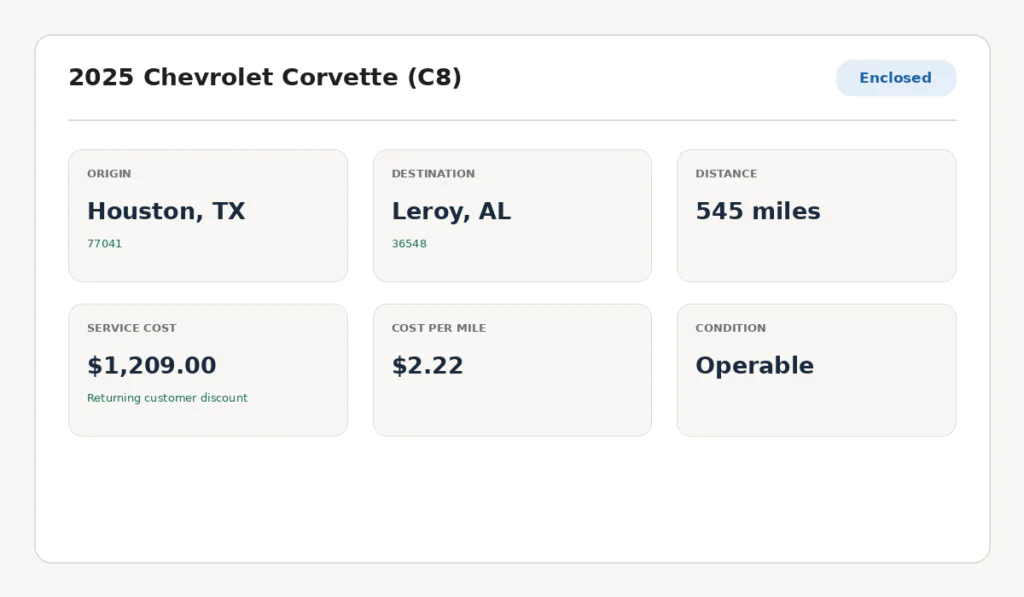Click the Service Cost label heading

132,328
